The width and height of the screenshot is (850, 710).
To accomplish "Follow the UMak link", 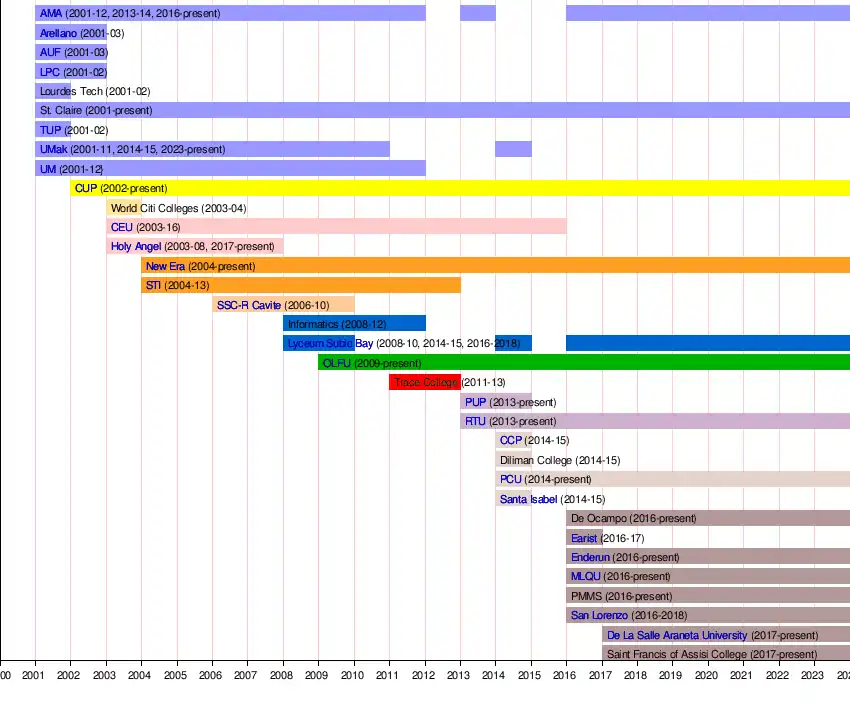I will [53, 149].
